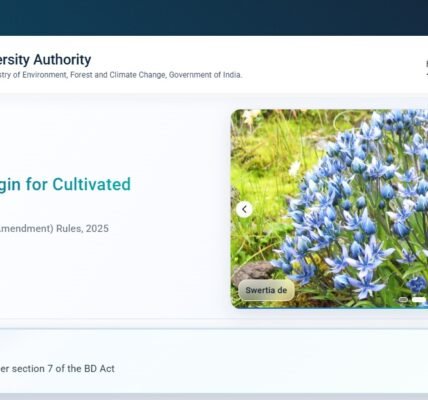Go to the previous carousel slide arrow
The image size is (428, 400).
click(x=244, y=209)
